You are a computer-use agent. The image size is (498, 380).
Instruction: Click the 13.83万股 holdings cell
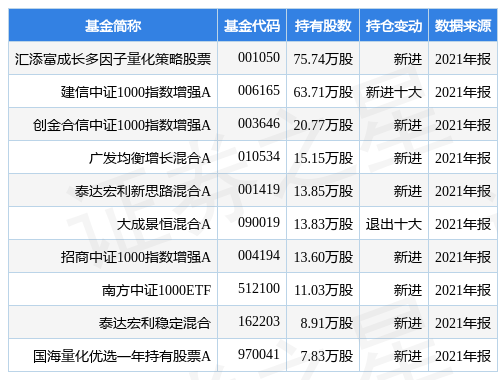pyautogui.click(x=323, y=224)
